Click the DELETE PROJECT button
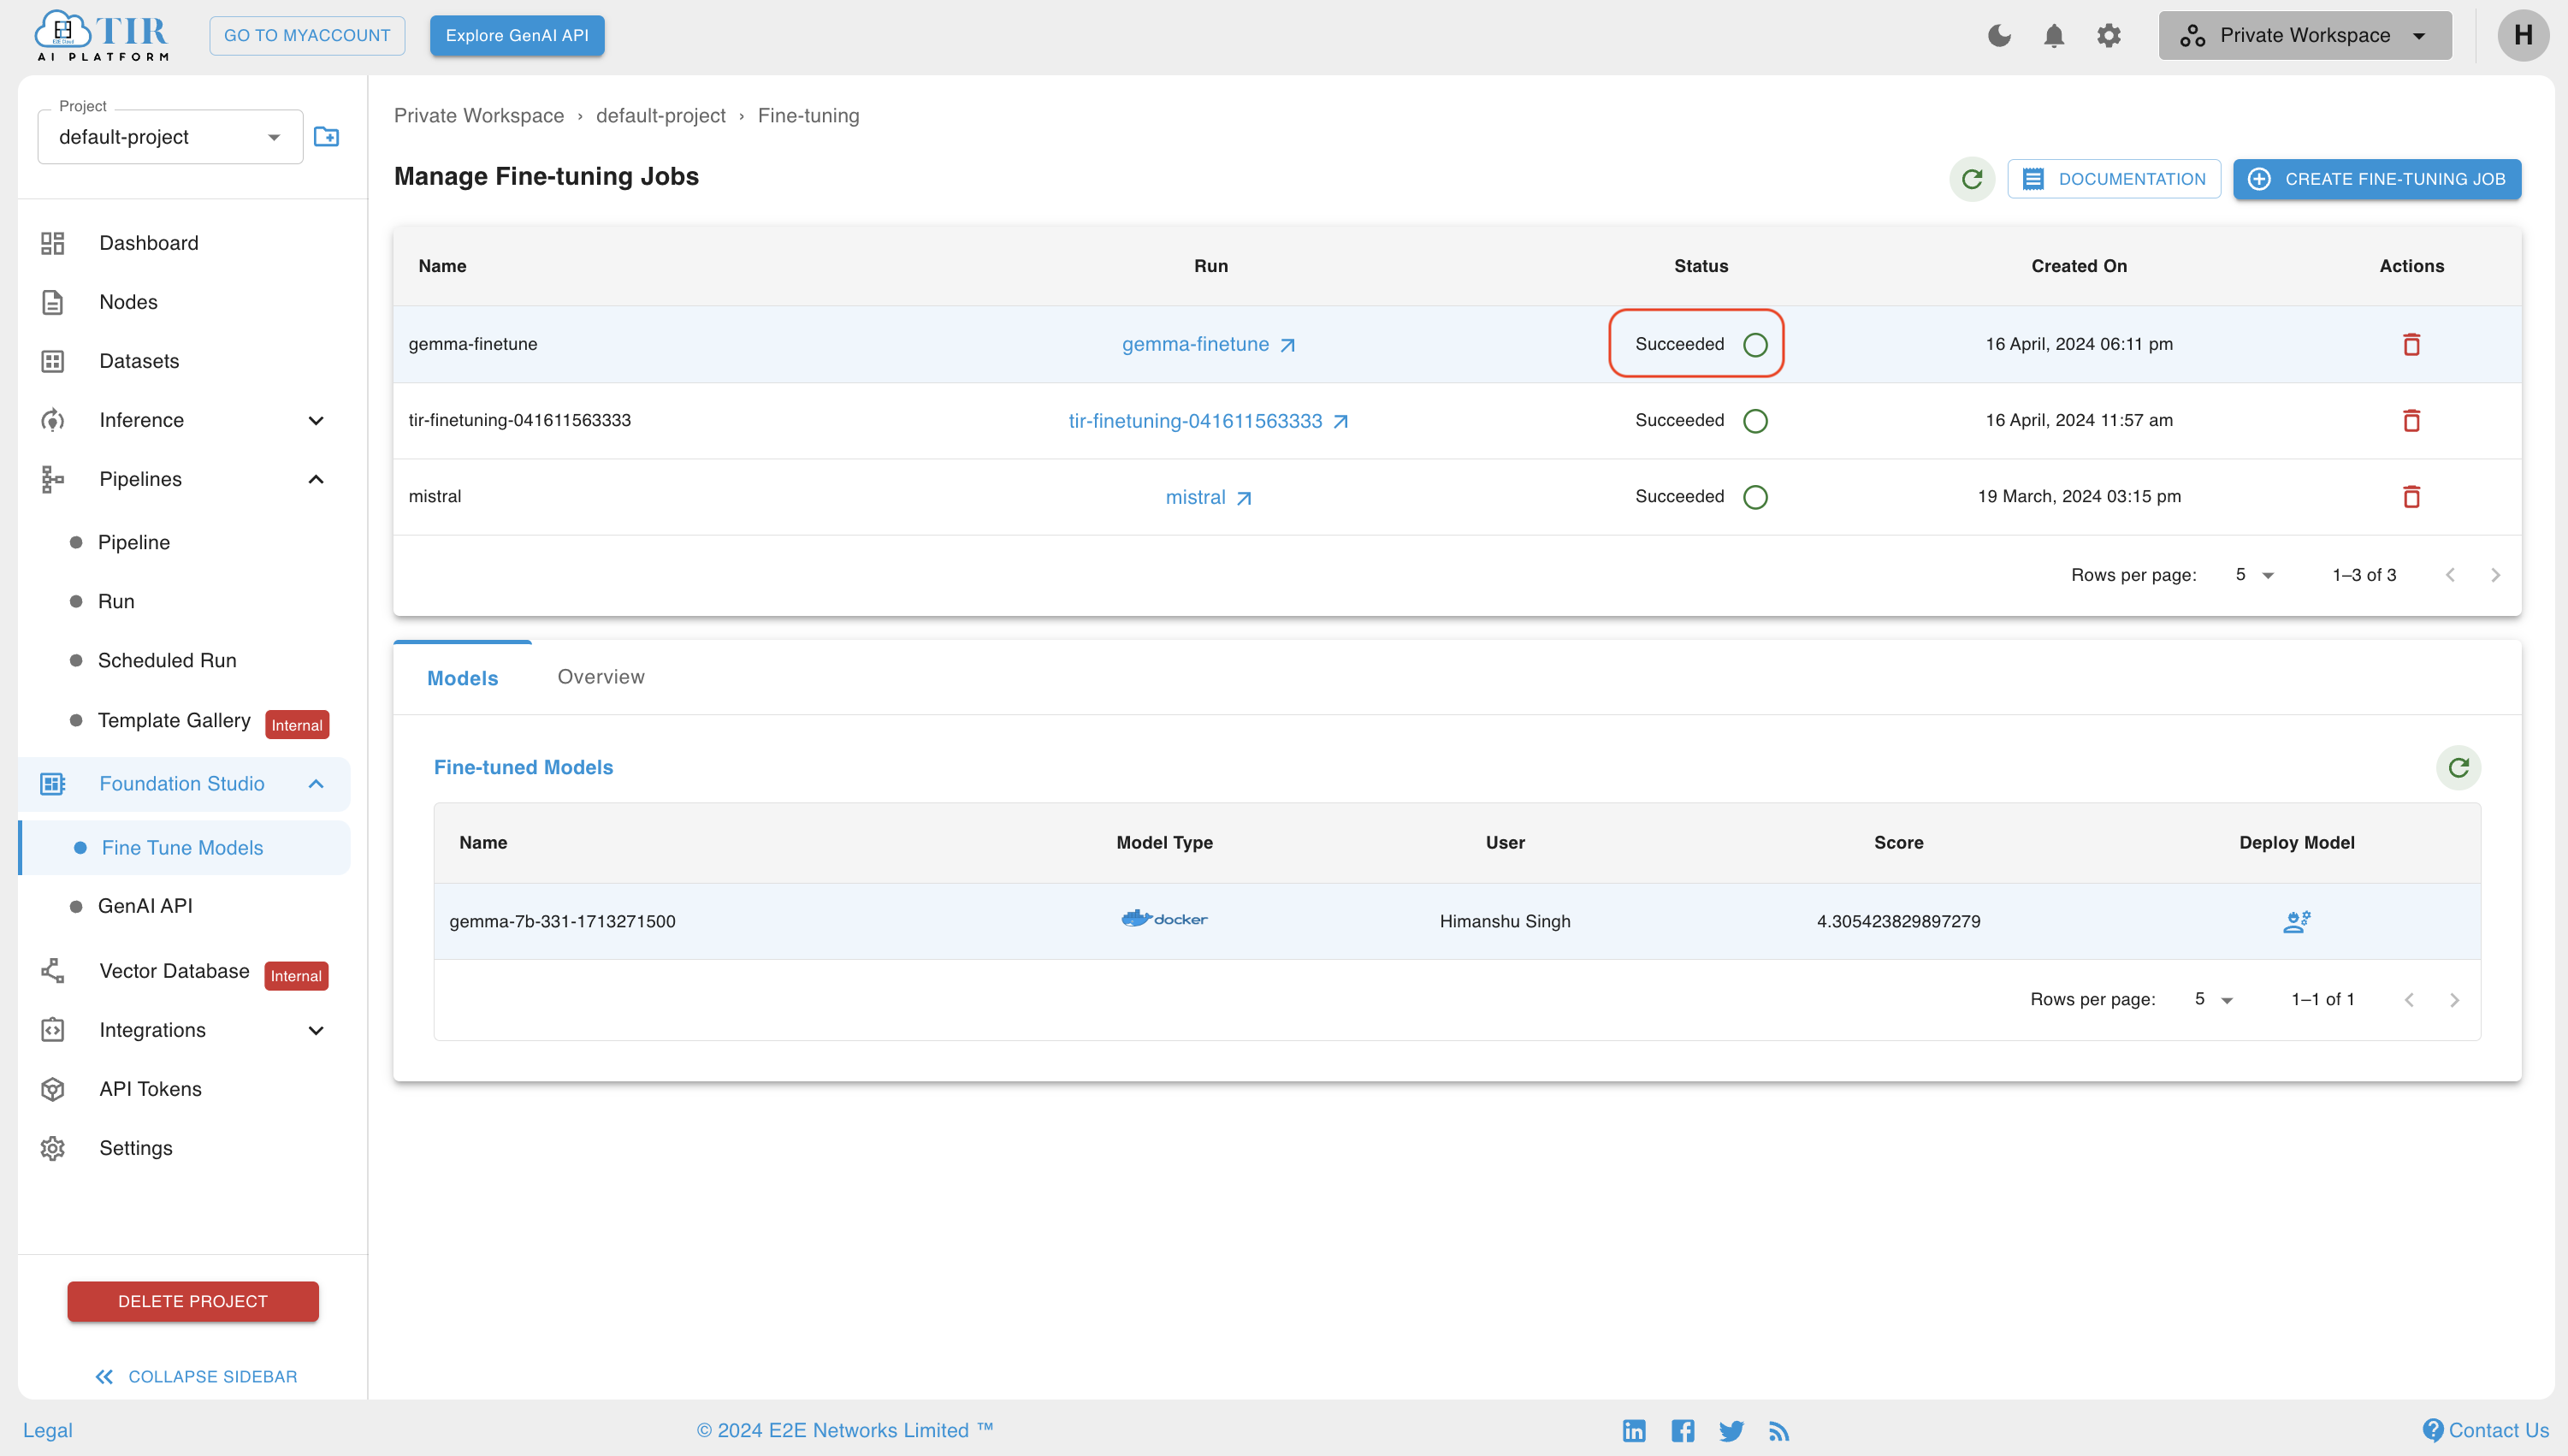The image size is (2568, 1456). (193, 1301)
